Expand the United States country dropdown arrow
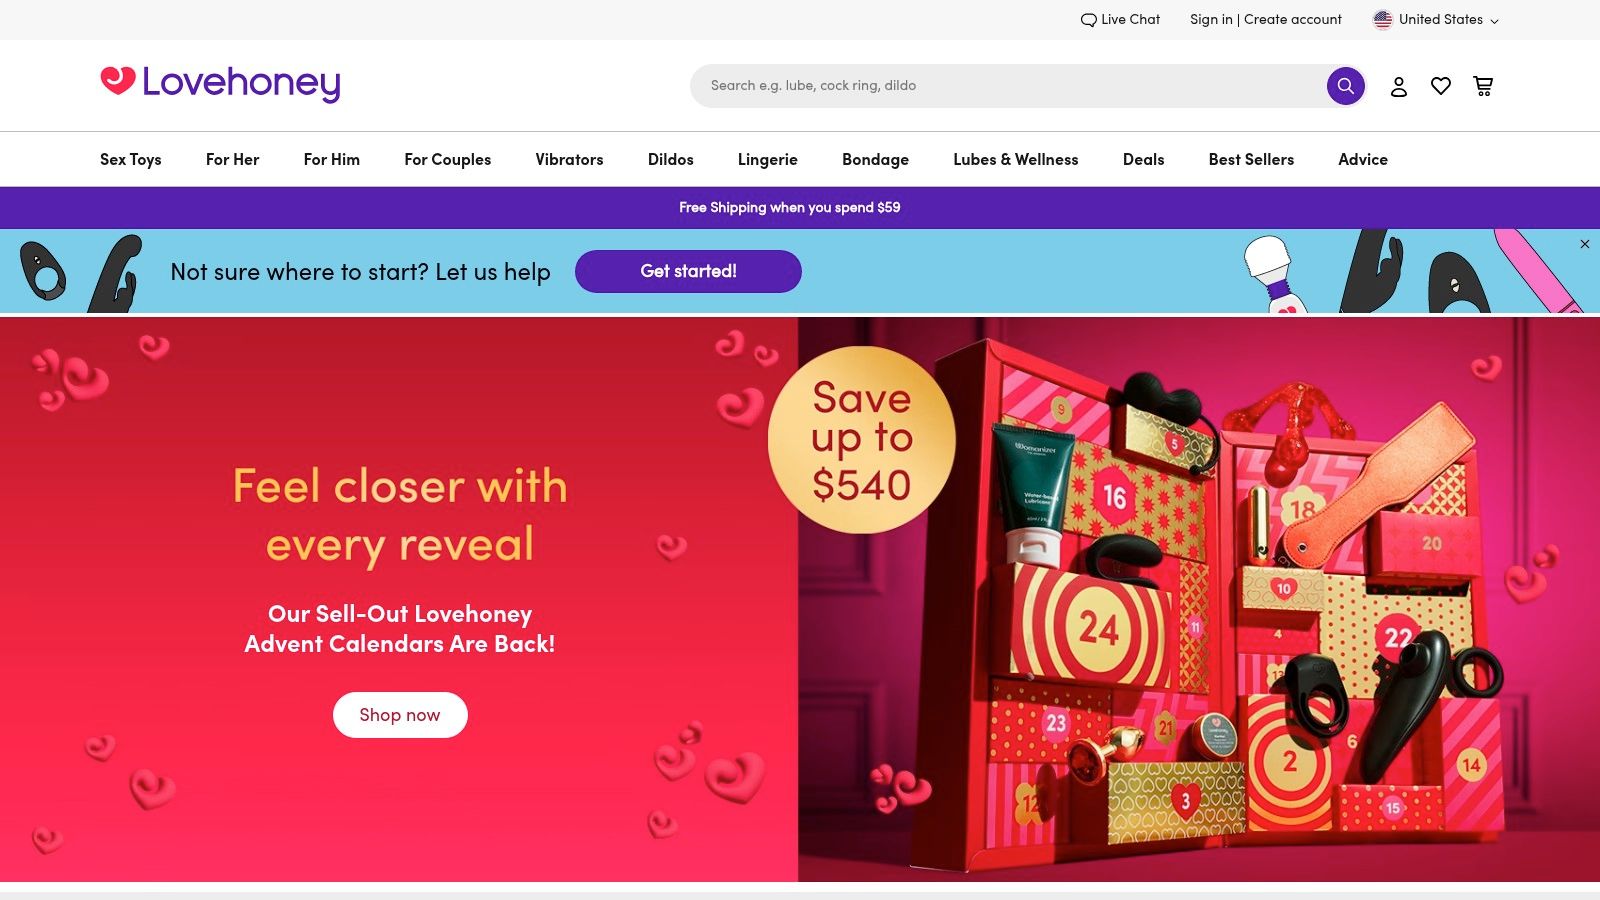The image size is (1600, 900). (x=1494, y=21)
